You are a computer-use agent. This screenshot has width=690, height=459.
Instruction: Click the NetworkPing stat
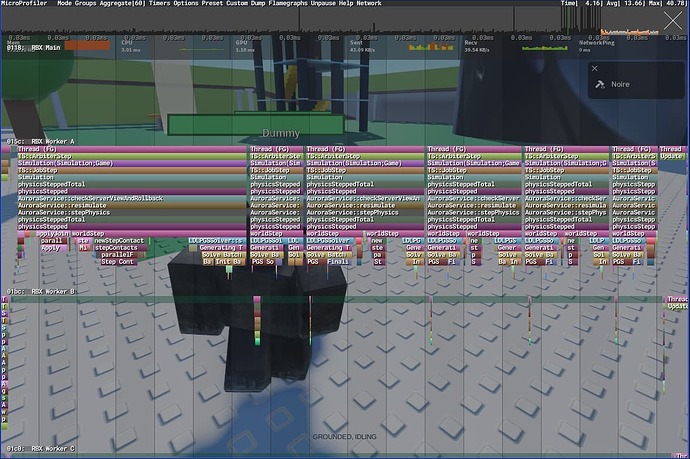pyautogui.click(x=596, y=46)
